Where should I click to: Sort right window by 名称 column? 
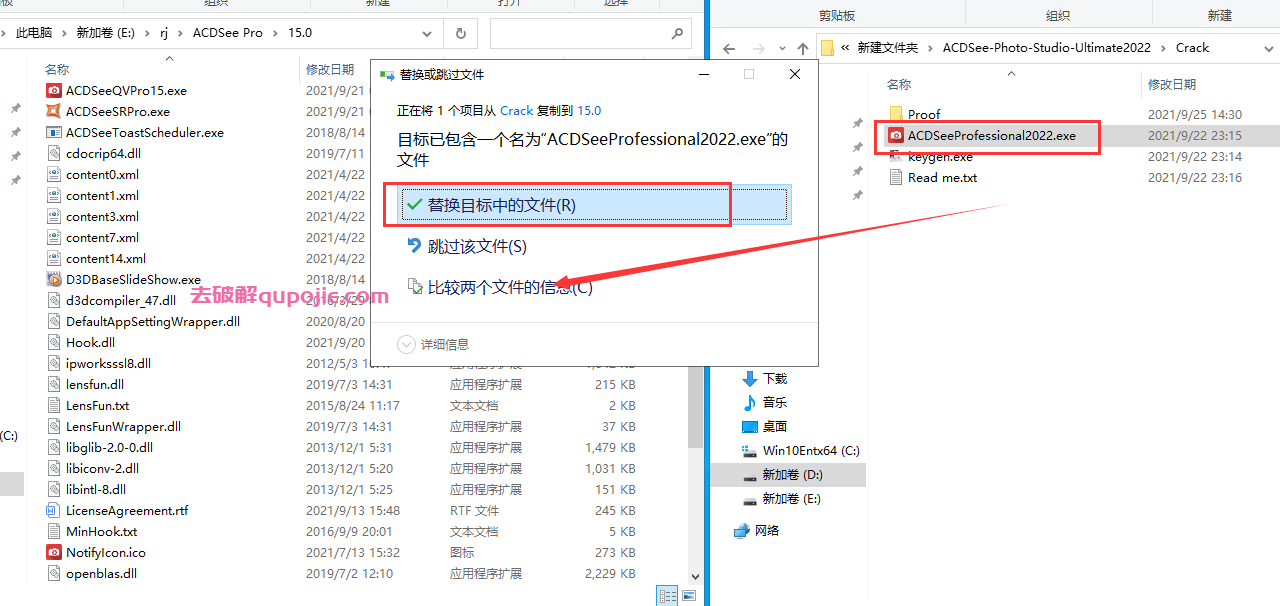[899, 85]
